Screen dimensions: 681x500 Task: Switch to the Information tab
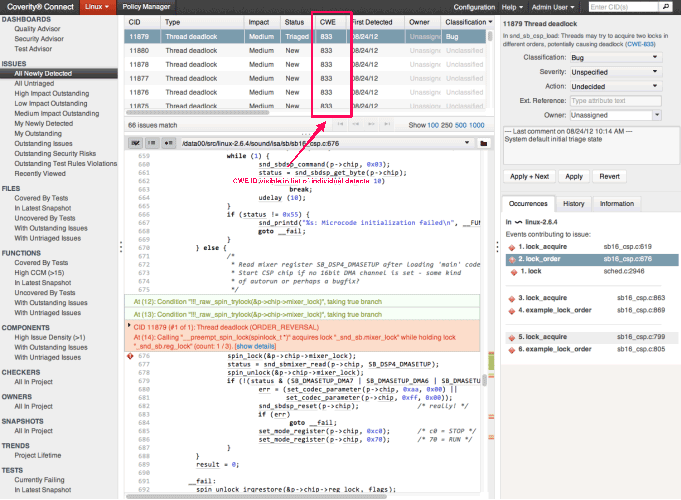click(617, 204)
